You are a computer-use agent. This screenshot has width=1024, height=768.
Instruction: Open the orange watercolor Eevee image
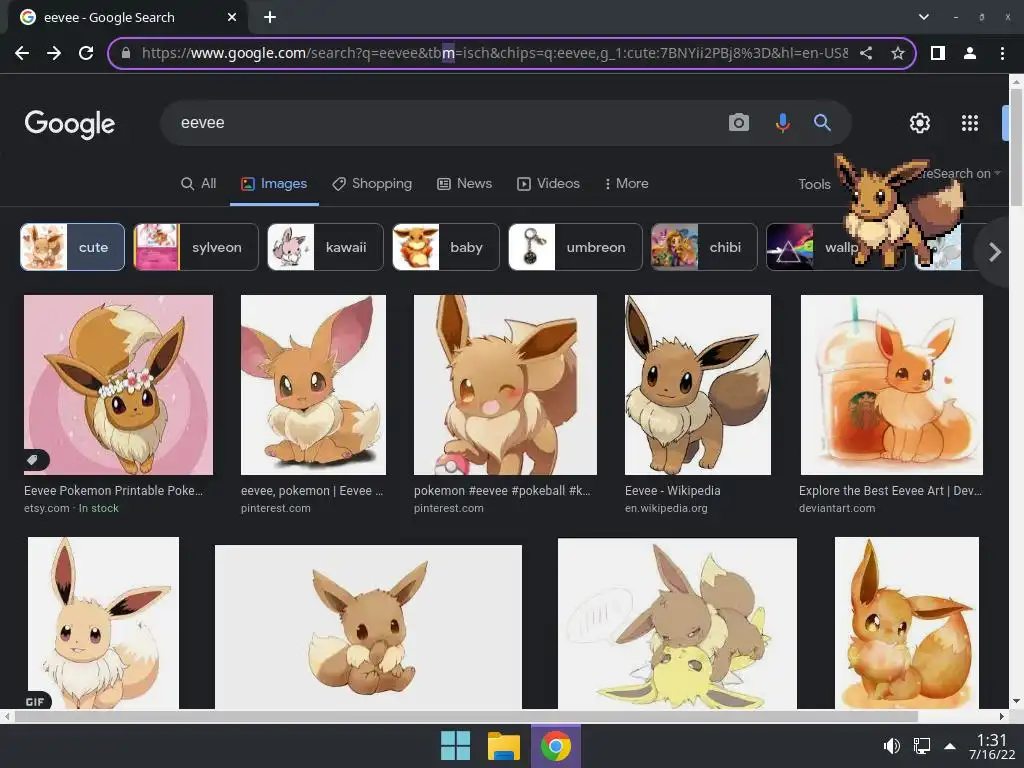906,623
